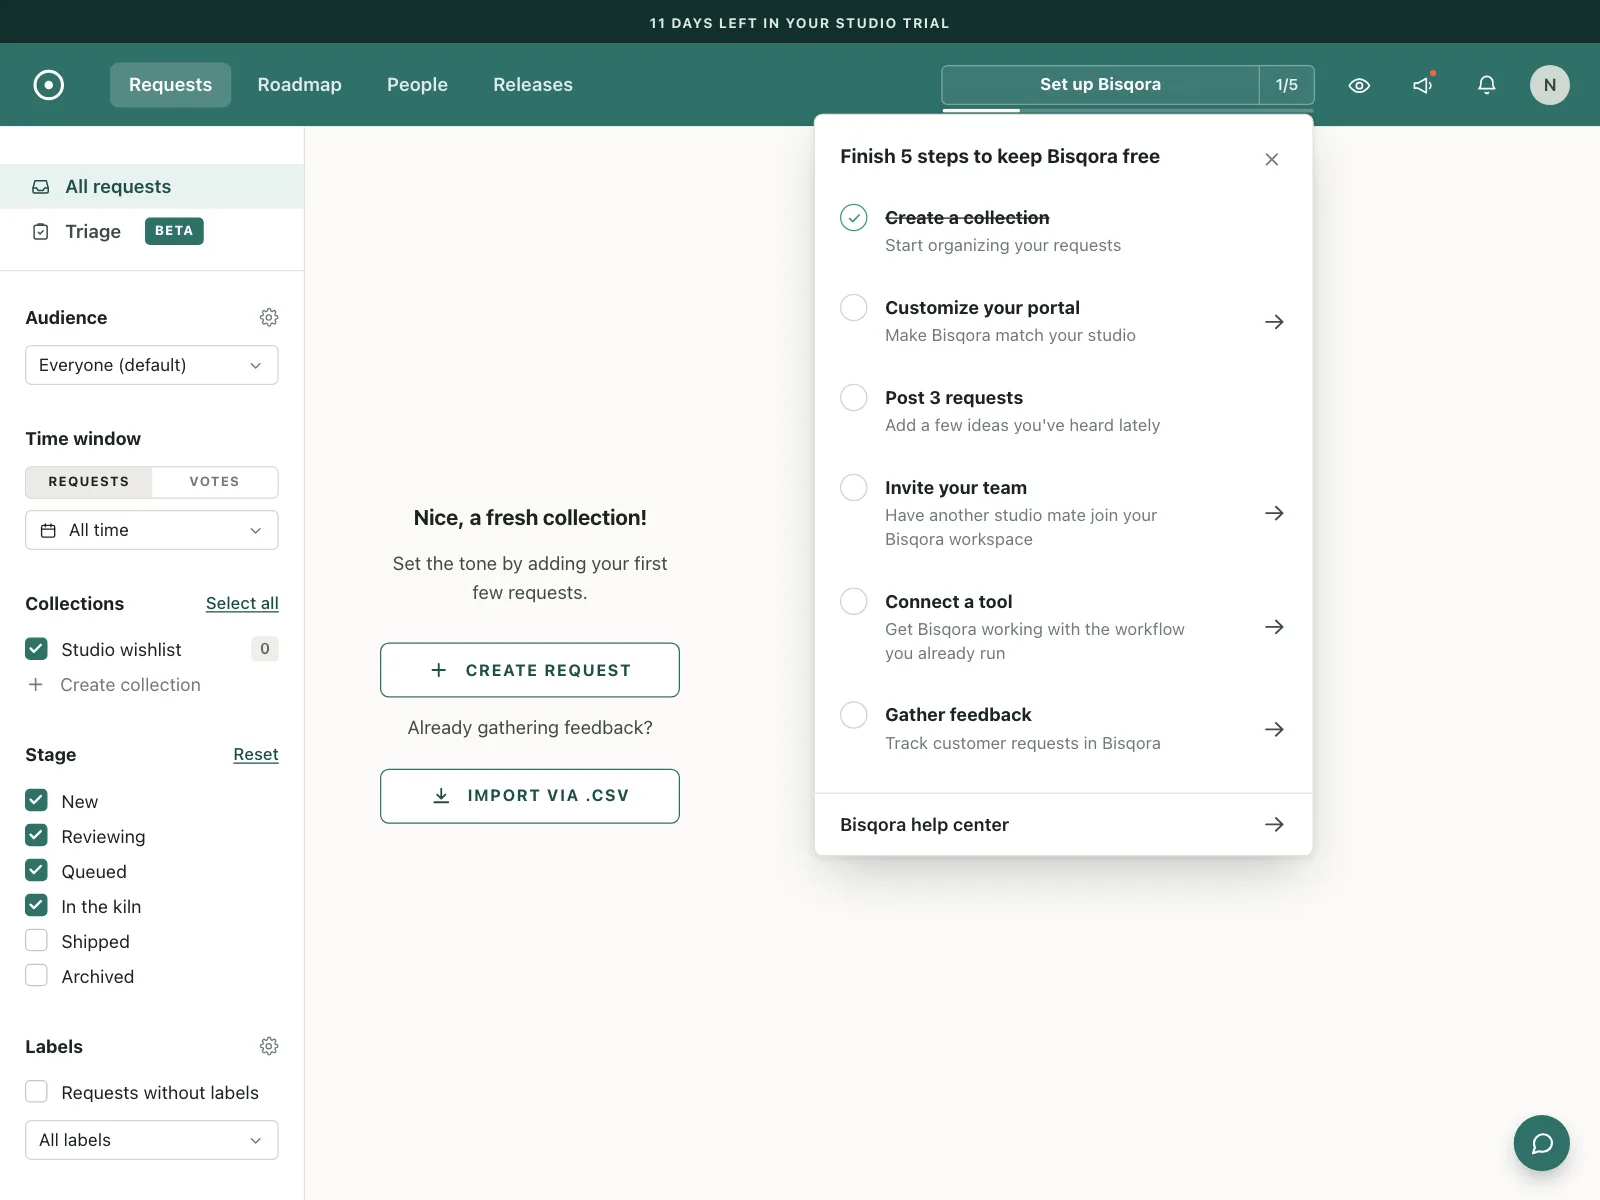Click the Bisqora logo icon
1600x1200 pixels.
point(48,85)
